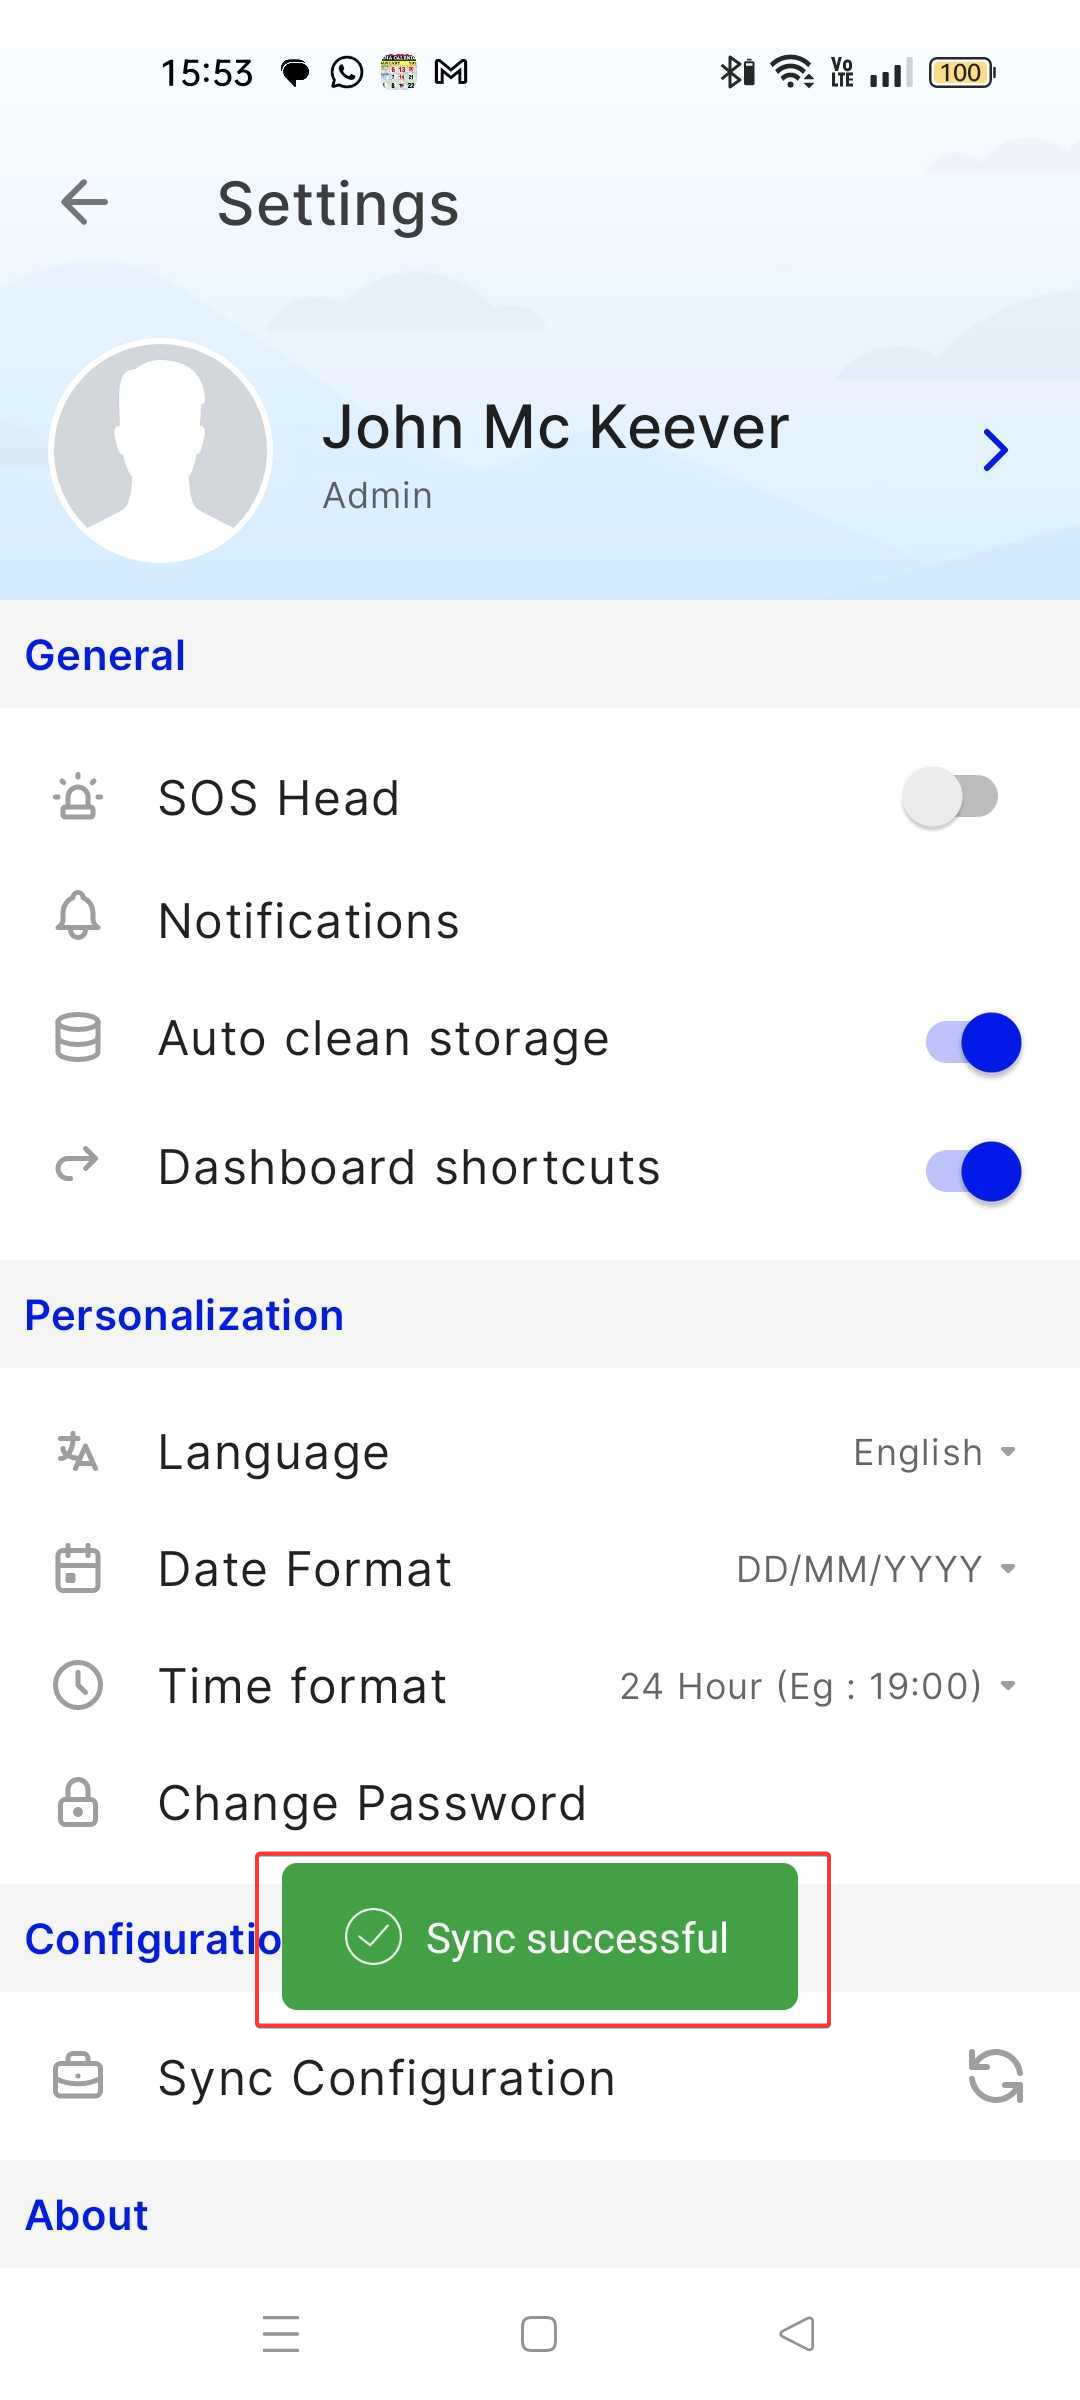Tap the Date Format calendar icon

(78, 1568)
